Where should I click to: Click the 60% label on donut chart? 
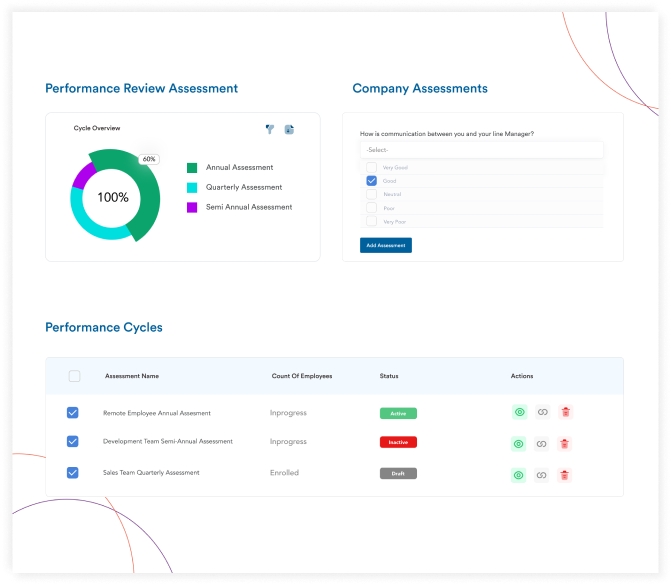pyautogui.click(x=149, y=159)
